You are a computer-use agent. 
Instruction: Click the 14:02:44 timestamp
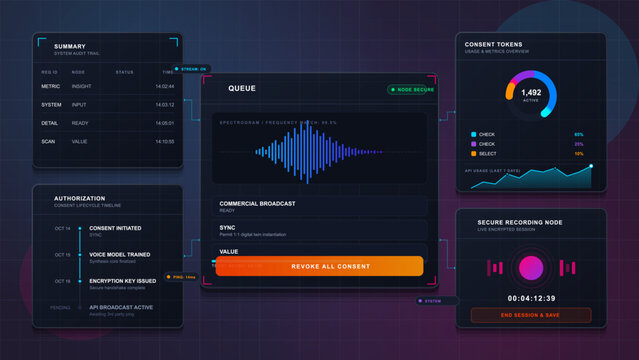click(165, 86)
